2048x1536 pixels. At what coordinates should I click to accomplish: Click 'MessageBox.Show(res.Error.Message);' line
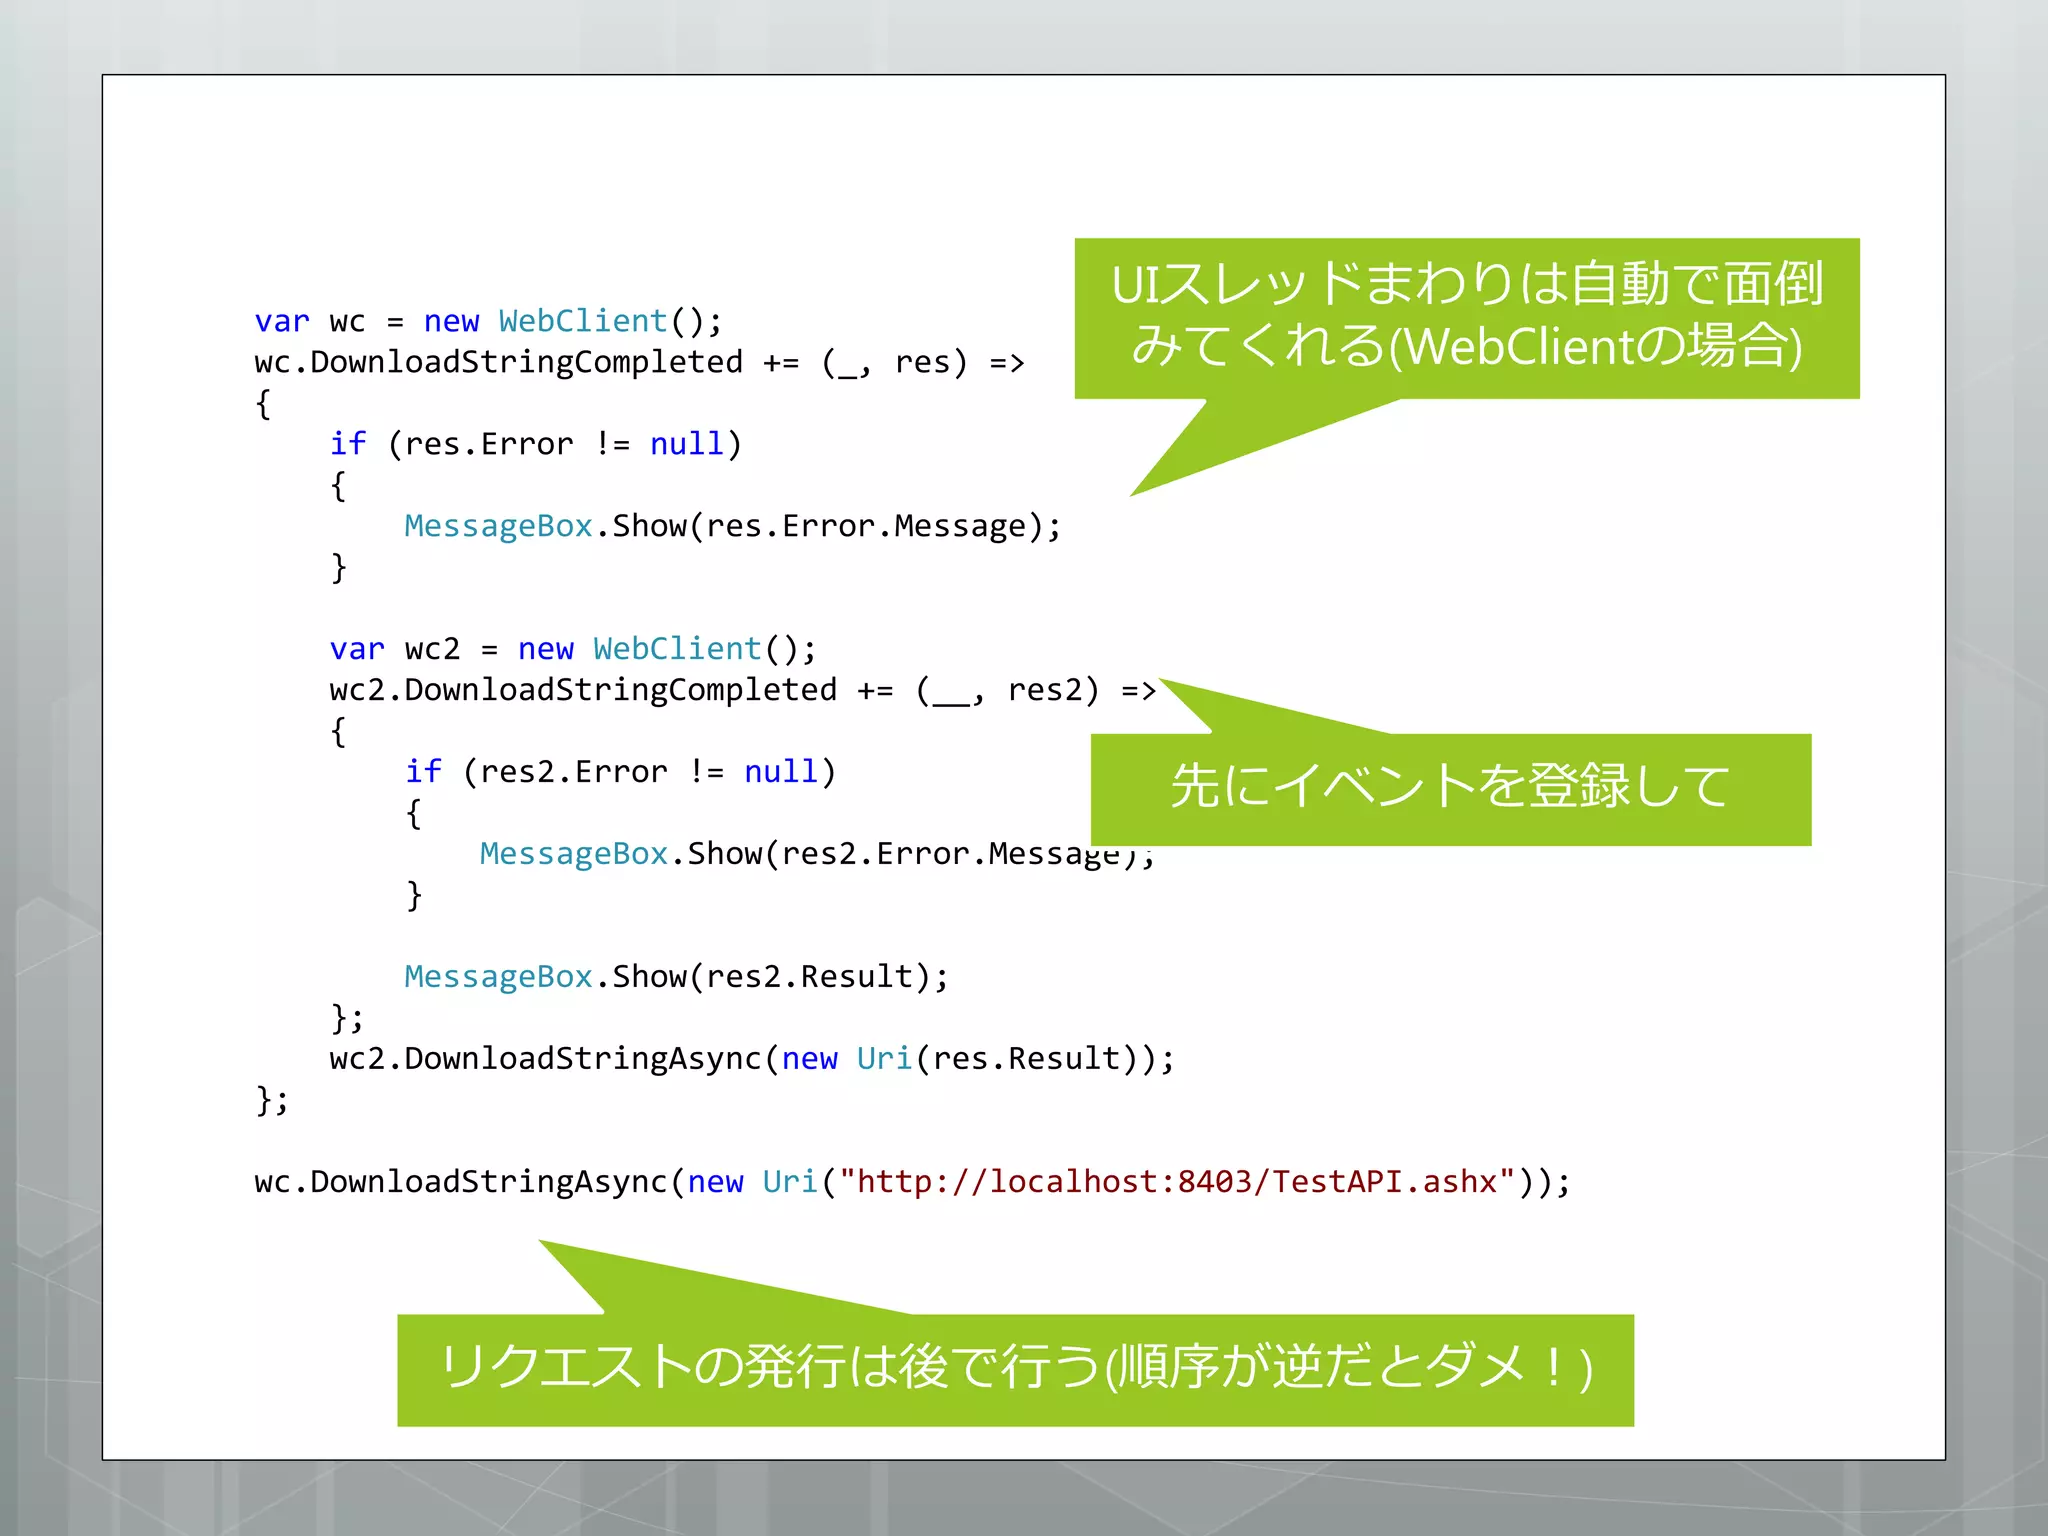[x=733, y=526]
